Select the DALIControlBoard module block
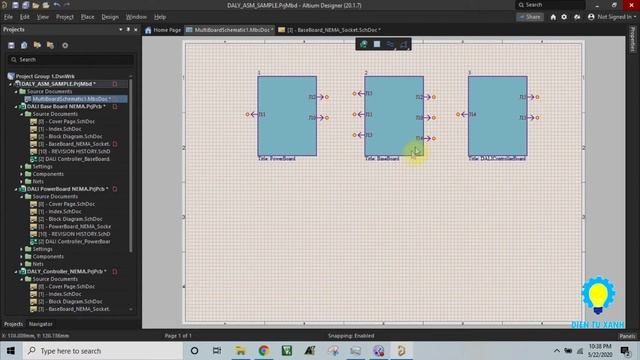640x360 pixels. click(498, 116)
